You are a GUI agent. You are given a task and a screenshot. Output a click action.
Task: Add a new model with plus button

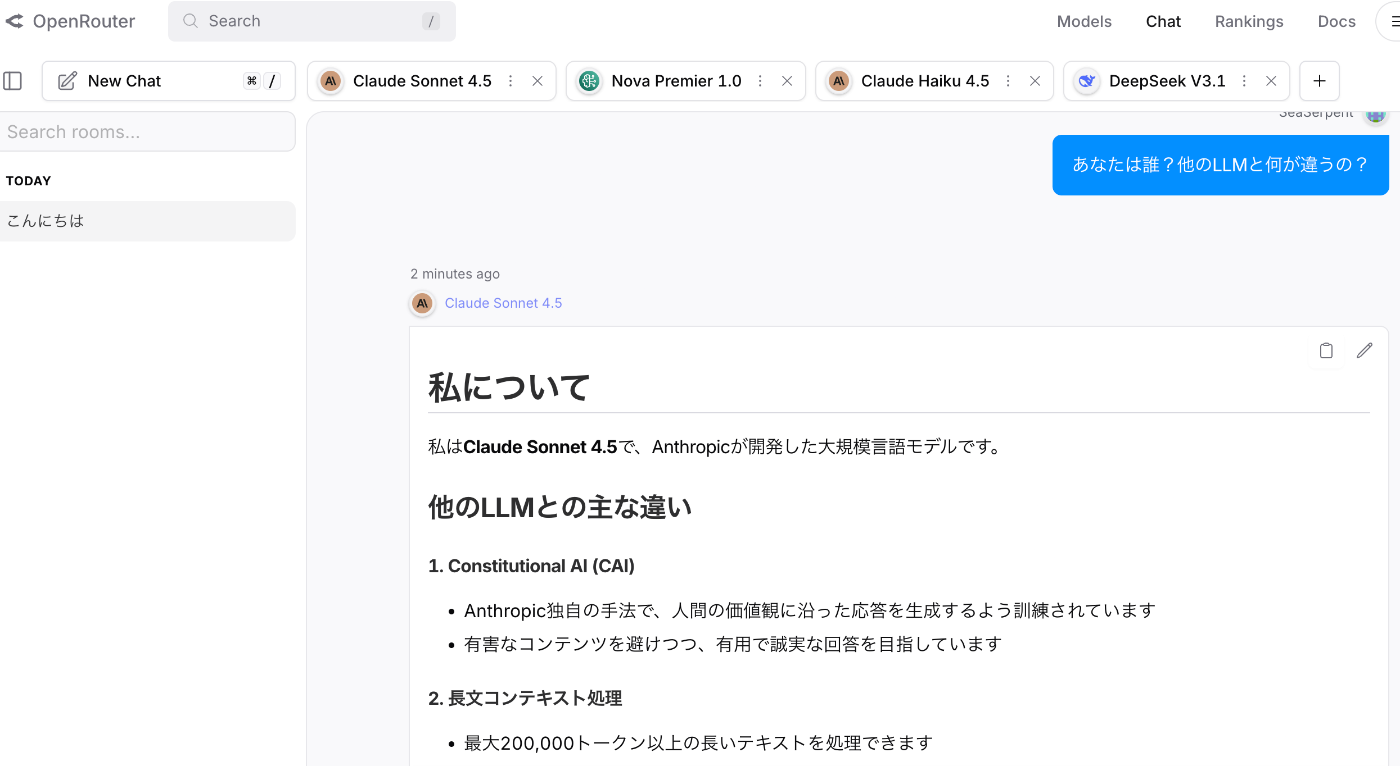1319,81
